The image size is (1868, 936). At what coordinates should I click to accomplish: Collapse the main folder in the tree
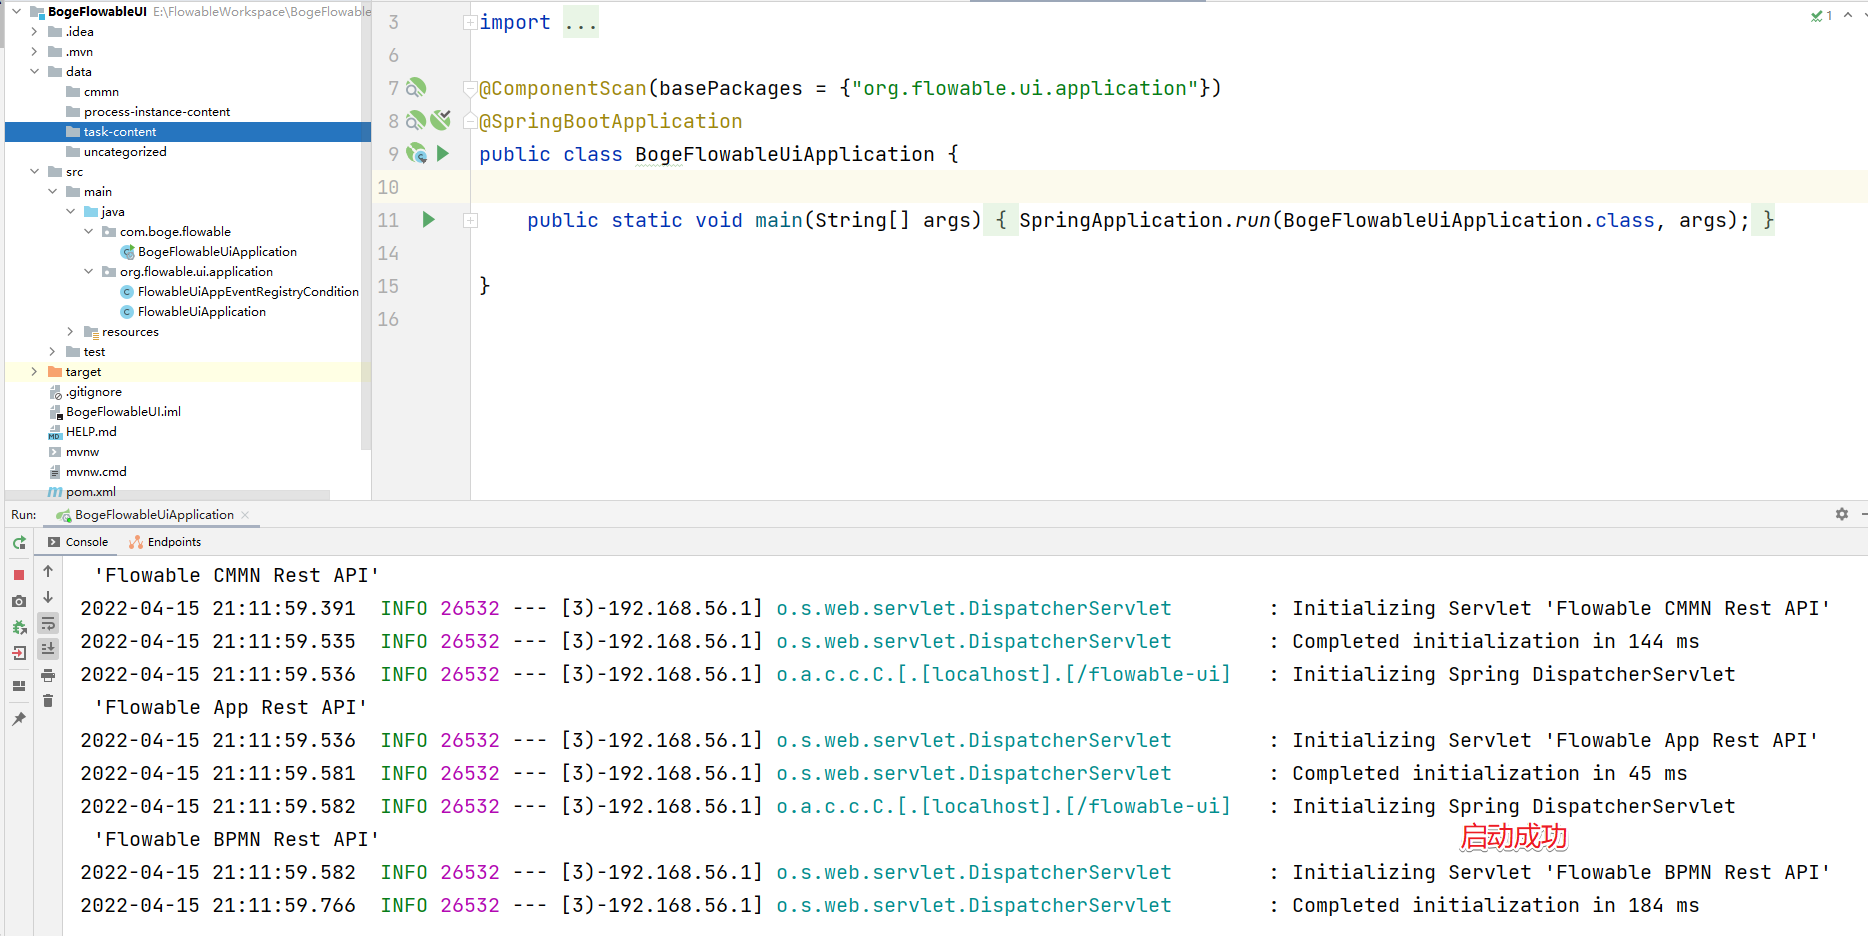tap(52, 192)
